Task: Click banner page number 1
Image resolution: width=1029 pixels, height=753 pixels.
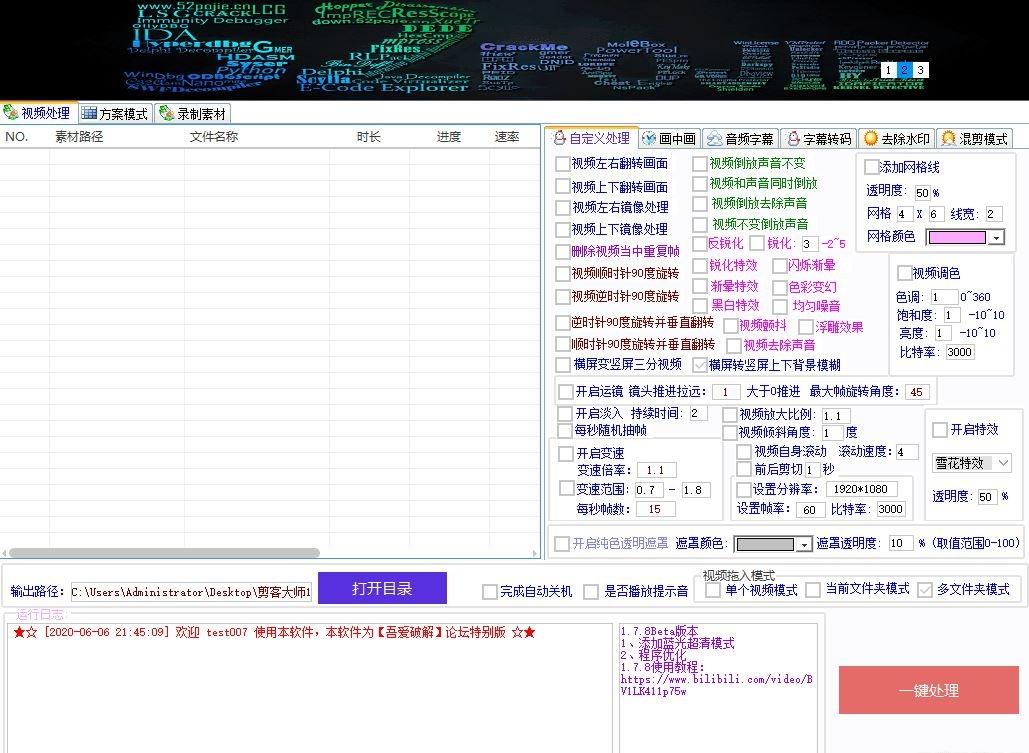Action: click(x=888, y=70)
